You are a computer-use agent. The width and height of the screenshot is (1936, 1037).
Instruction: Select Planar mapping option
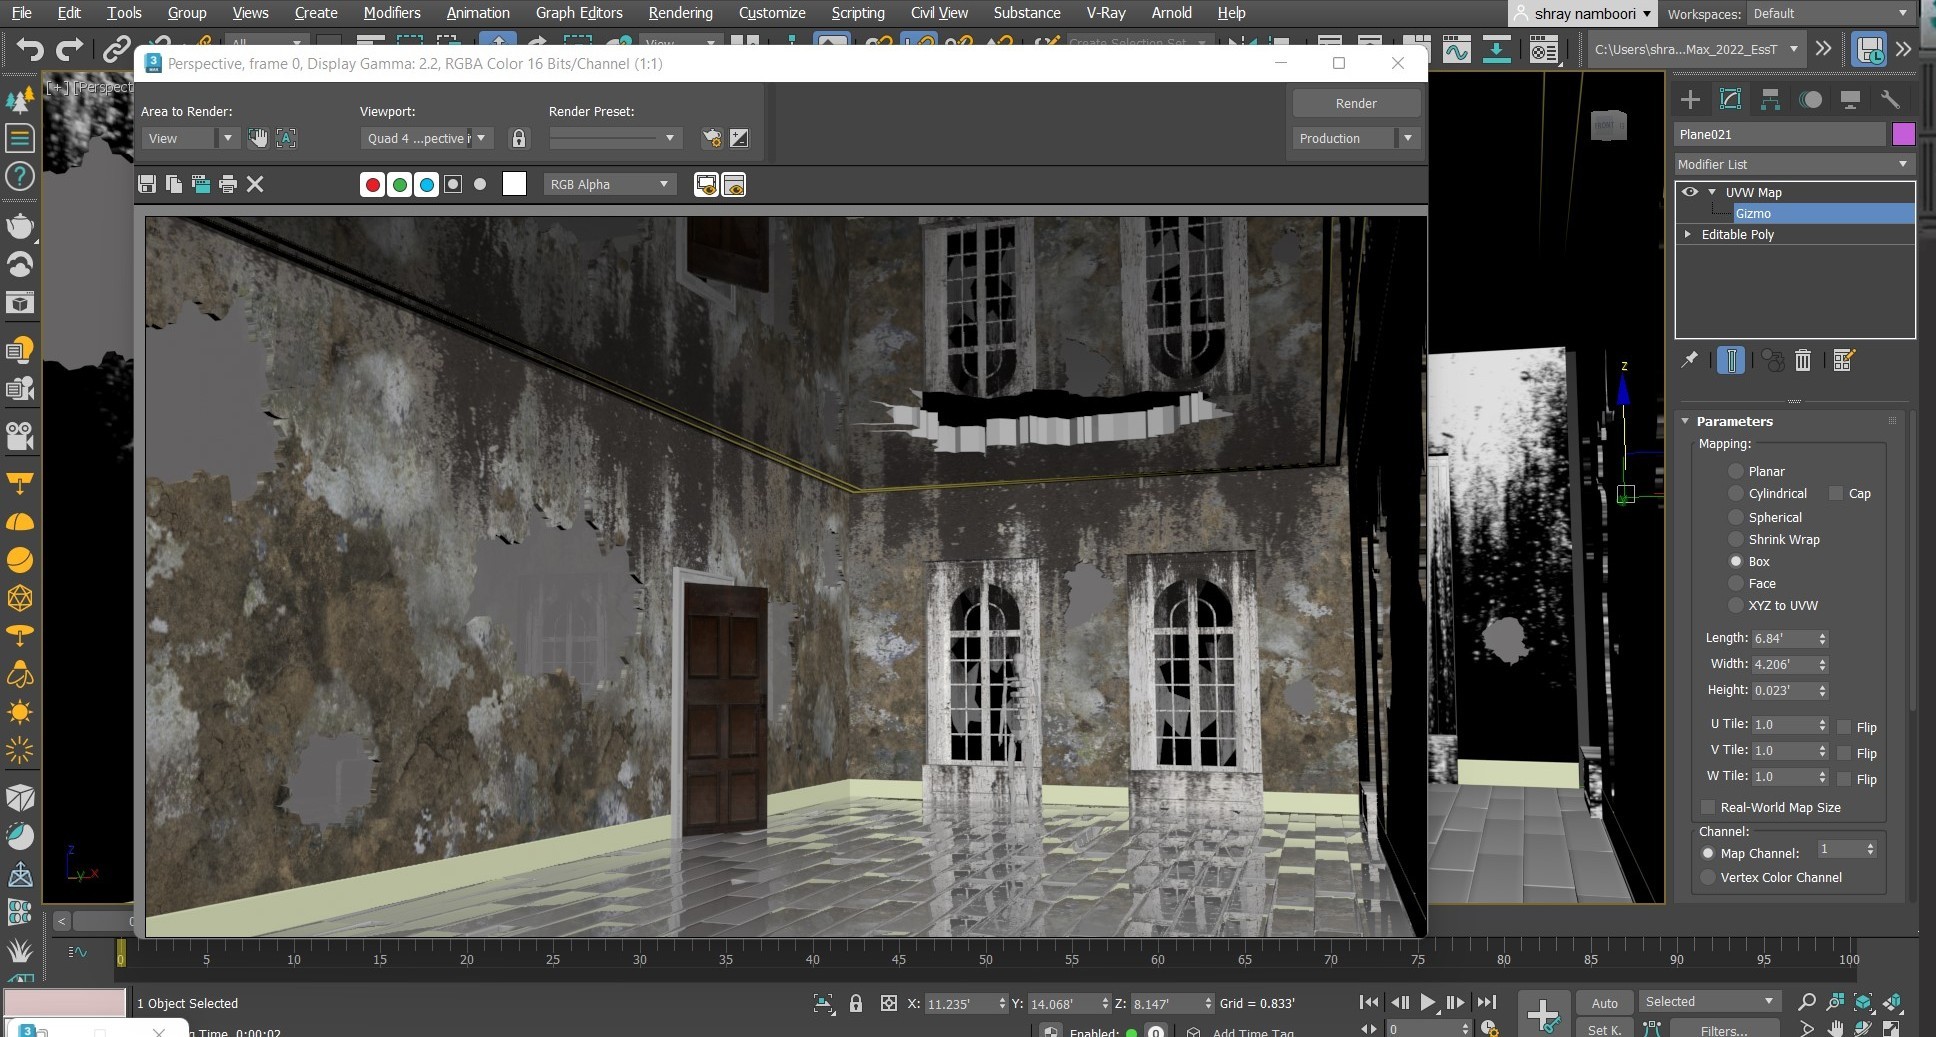tap(1736, 471)
